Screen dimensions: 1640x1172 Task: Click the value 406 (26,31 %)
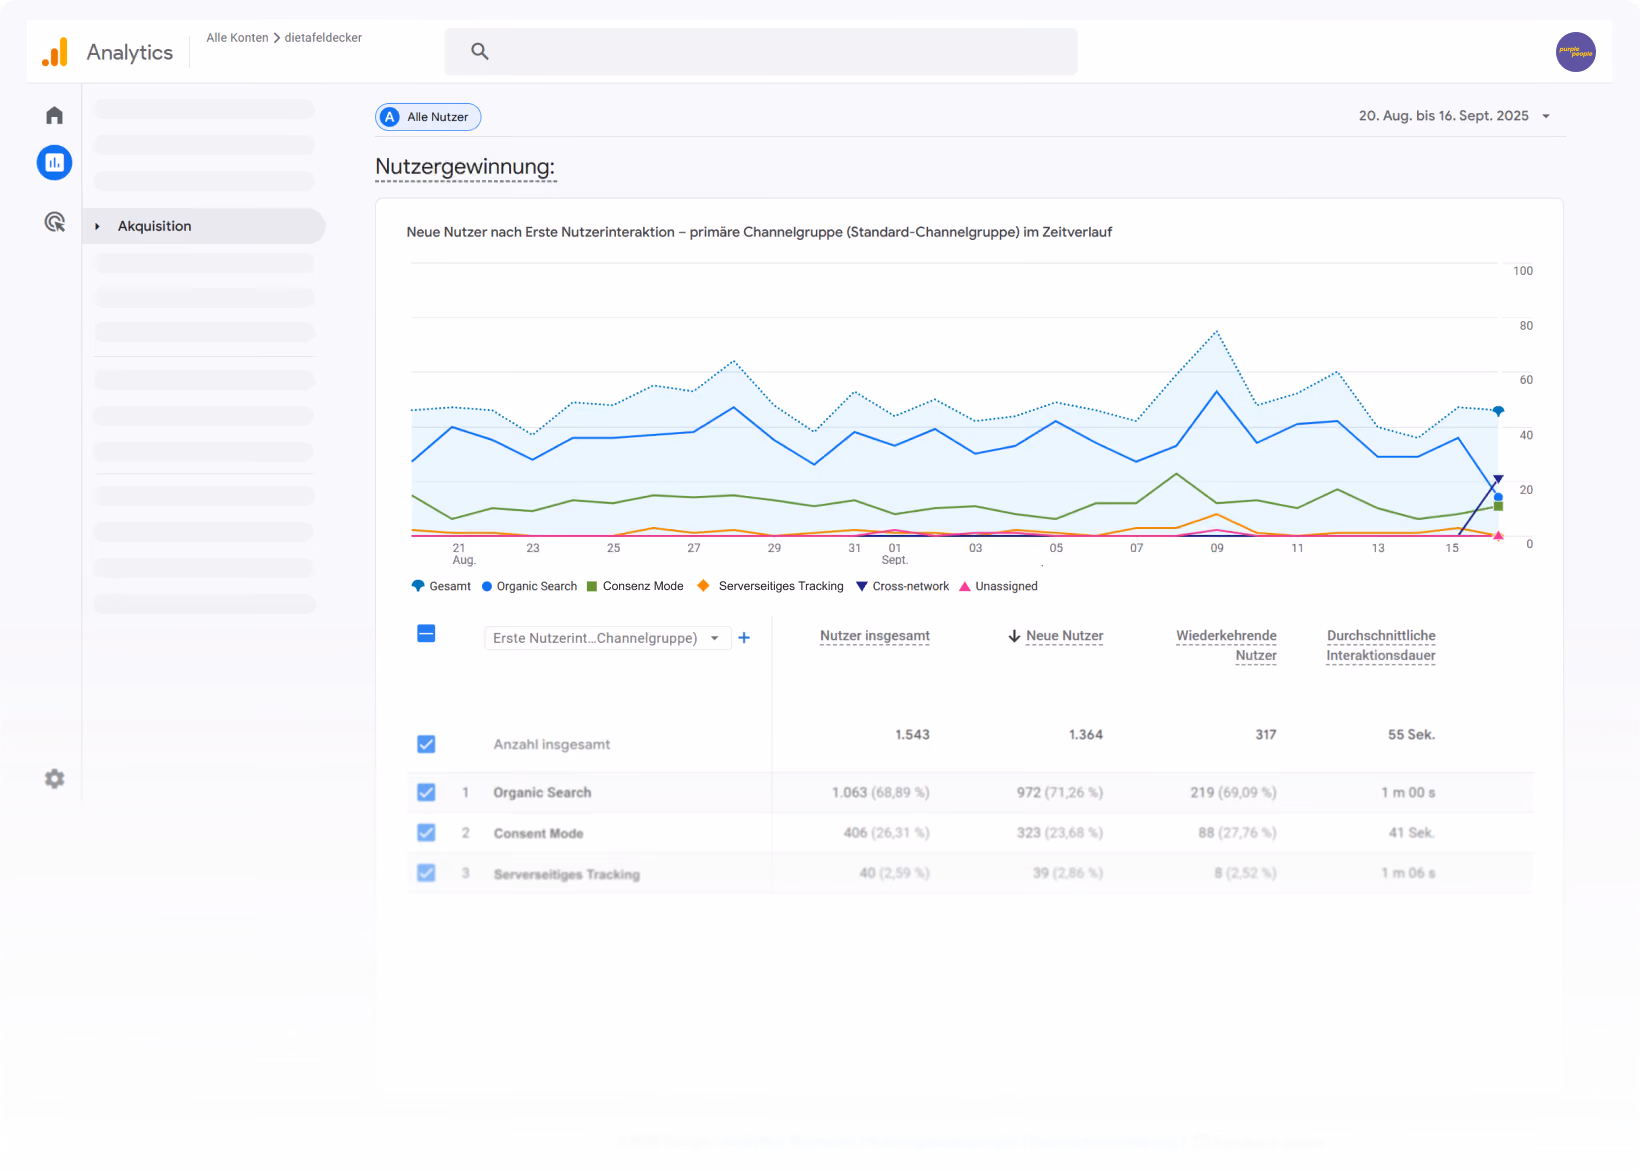click(886, 832)
